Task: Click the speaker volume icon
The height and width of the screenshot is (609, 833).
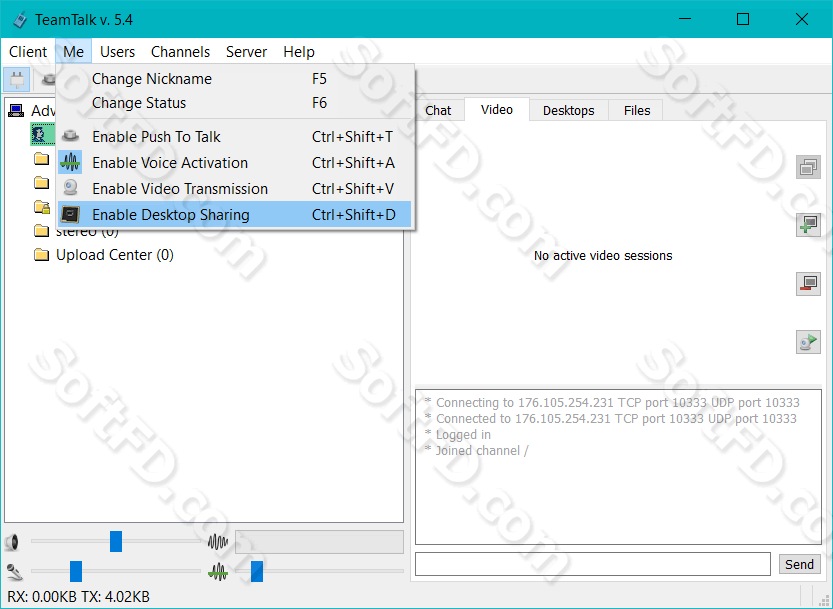Action: (12, 542)
